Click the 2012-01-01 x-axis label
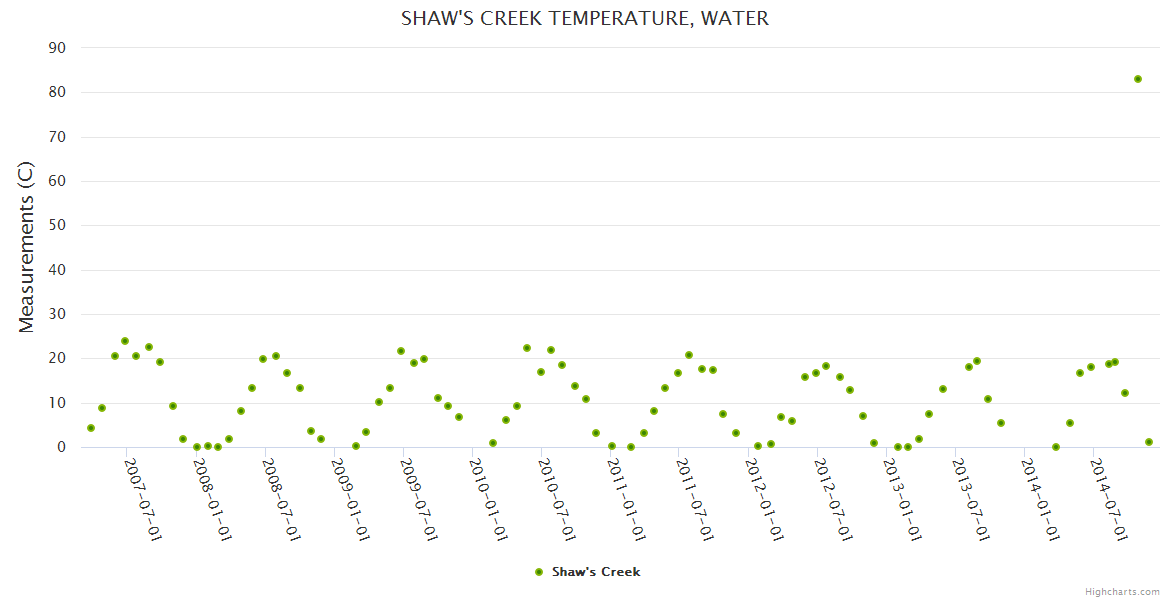The image size is (1170, 600). 763,499
